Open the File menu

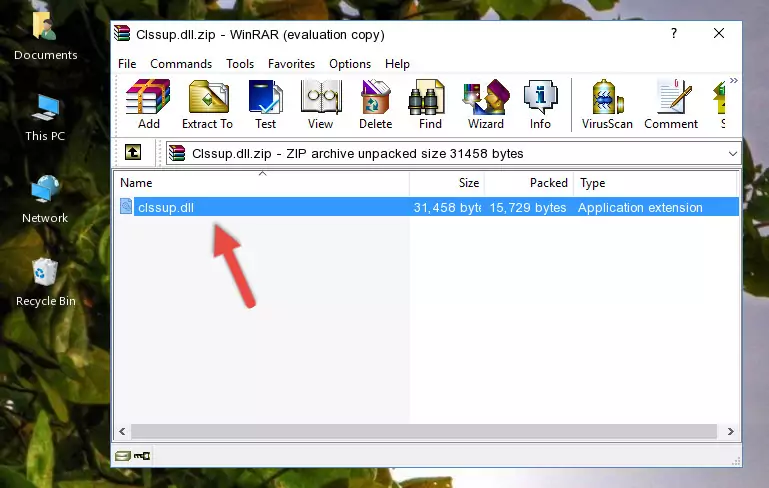tap(127, 64)
